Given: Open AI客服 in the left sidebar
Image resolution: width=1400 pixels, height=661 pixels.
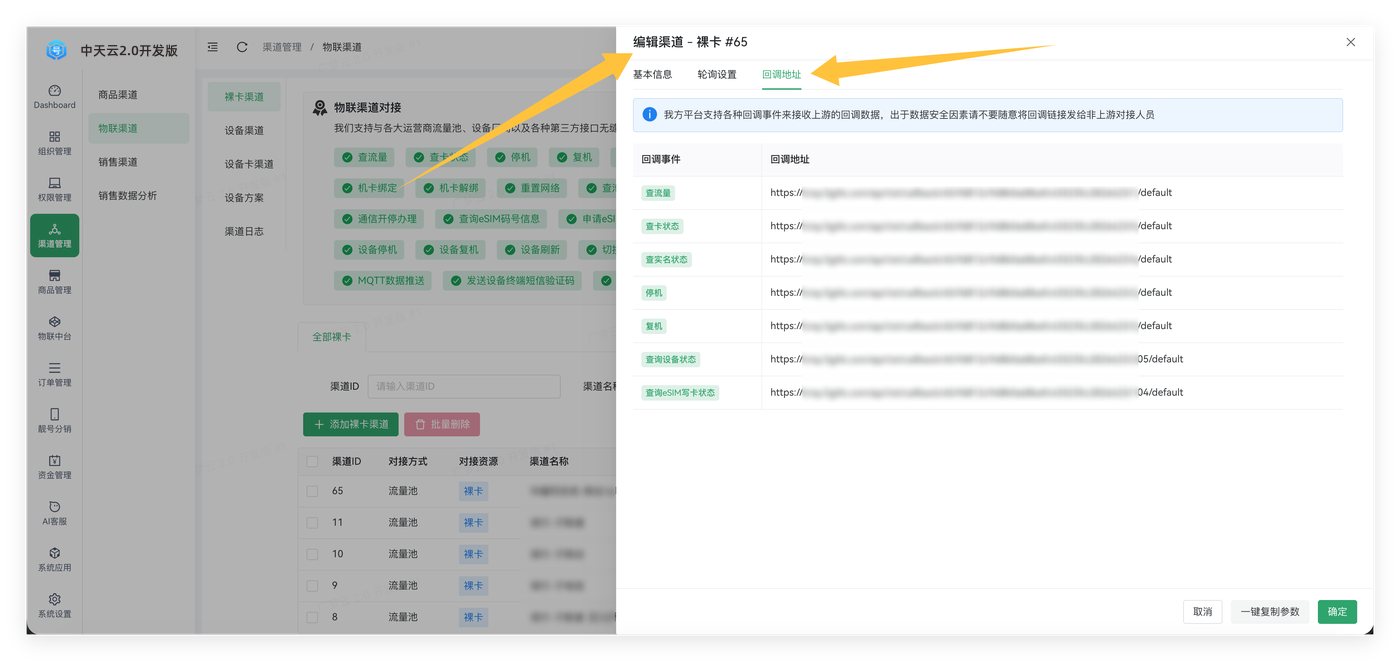Looking at the screenshot, I should coord(54,513).
